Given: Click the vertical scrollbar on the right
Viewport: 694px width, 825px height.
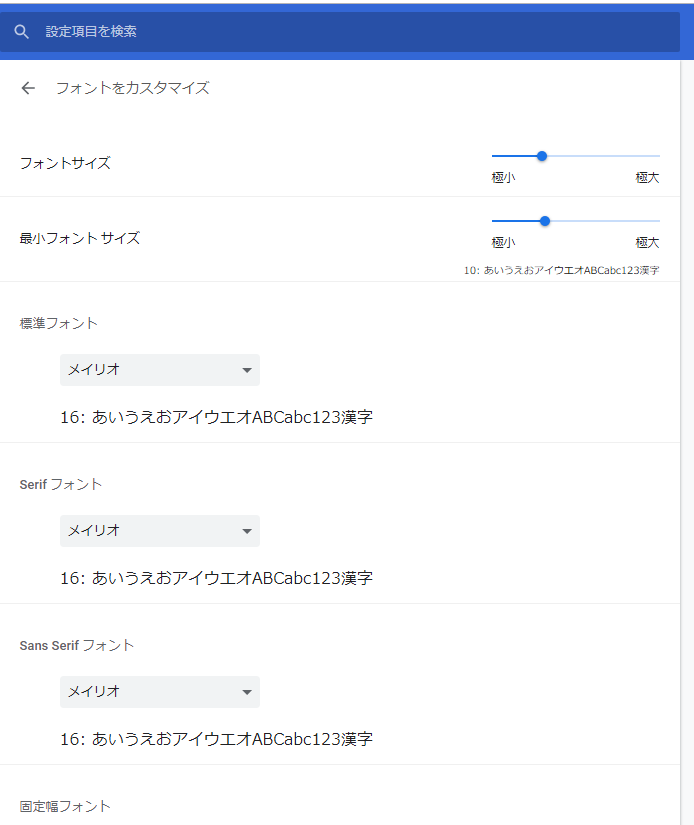Looking at the screenshot, I should tap(686, 400).
